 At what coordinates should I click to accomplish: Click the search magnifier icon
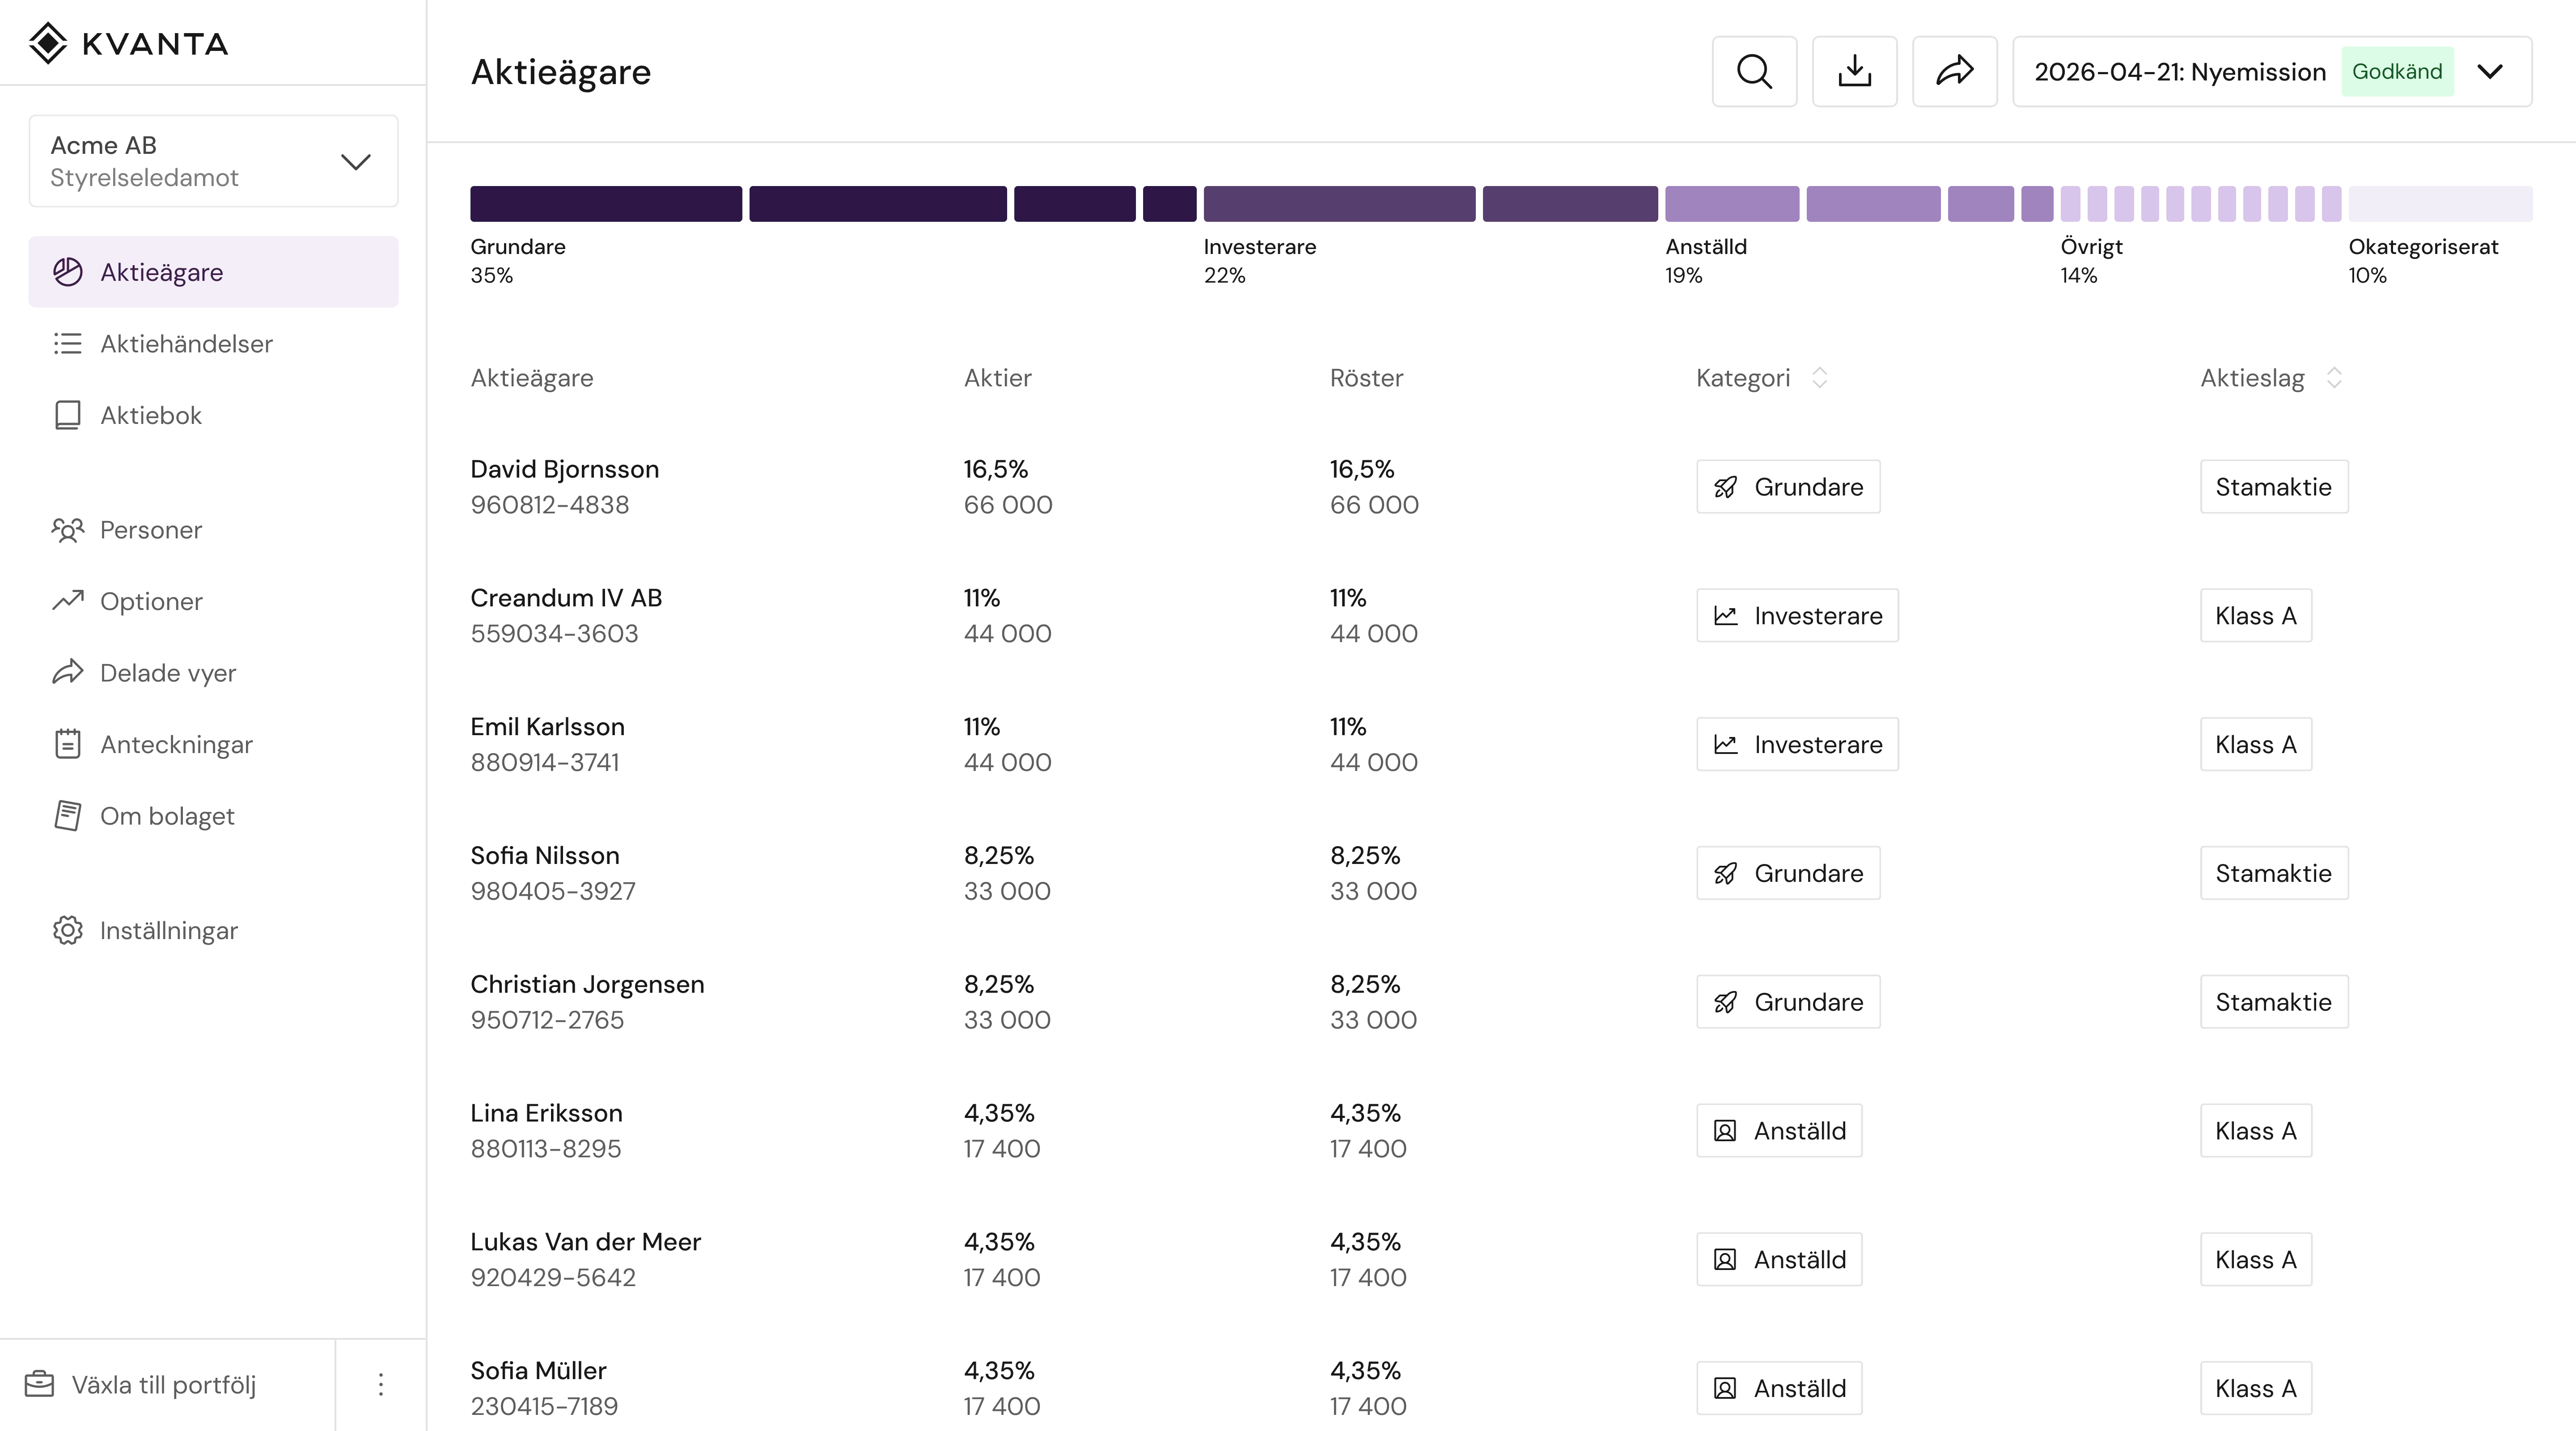(x=1754, y=72)
